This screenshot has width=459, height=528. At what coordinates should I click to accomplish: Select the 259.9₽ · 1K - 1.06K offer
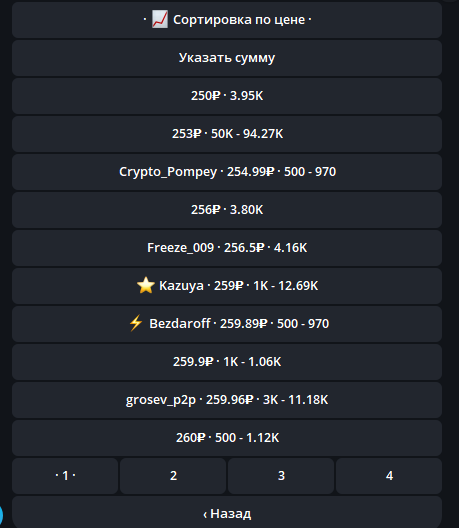click(x=227, y=362)
